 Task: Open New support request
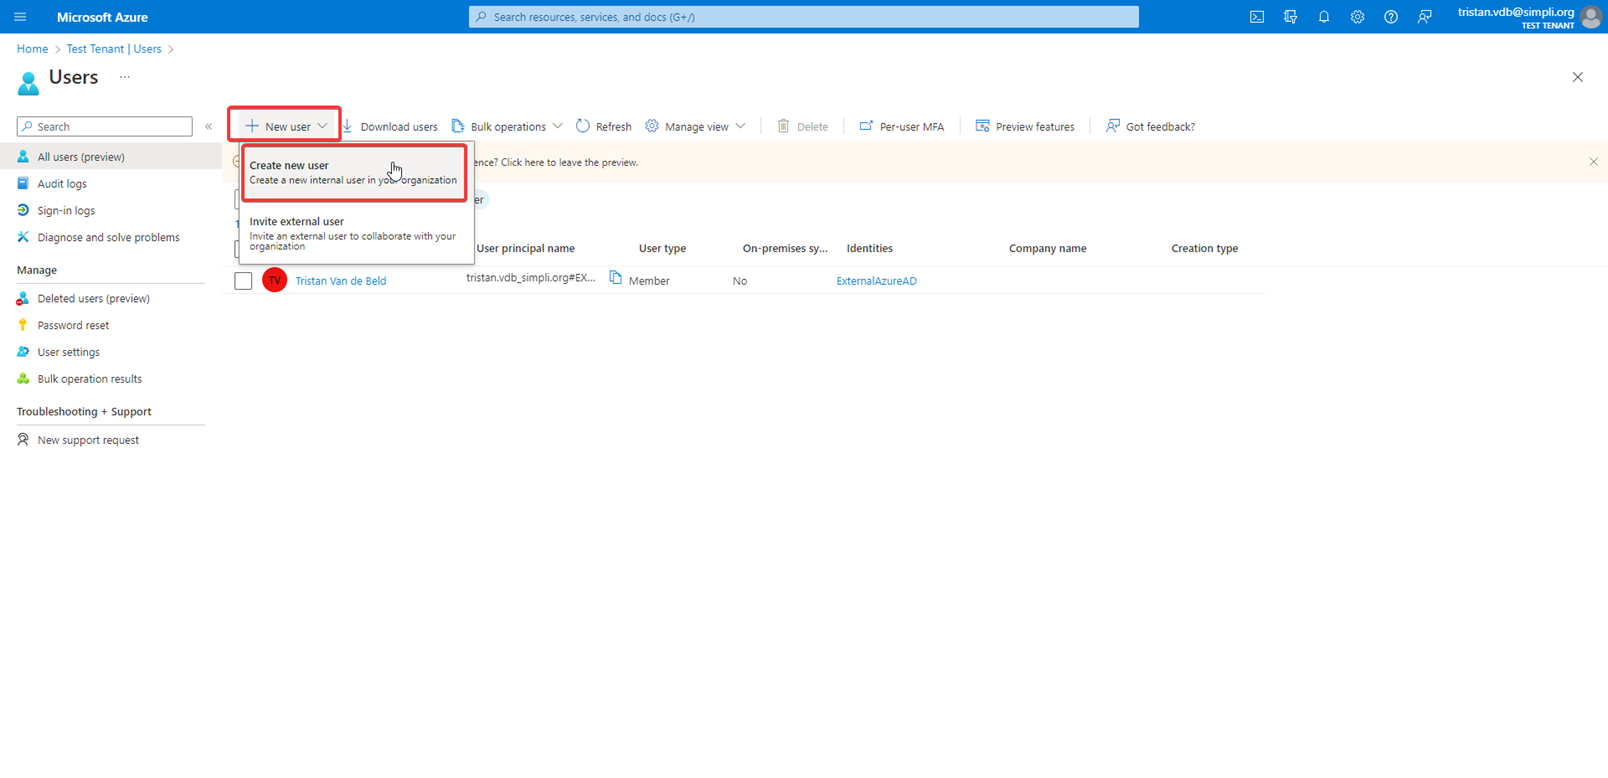pyautogui.click(x=88, y=441)
